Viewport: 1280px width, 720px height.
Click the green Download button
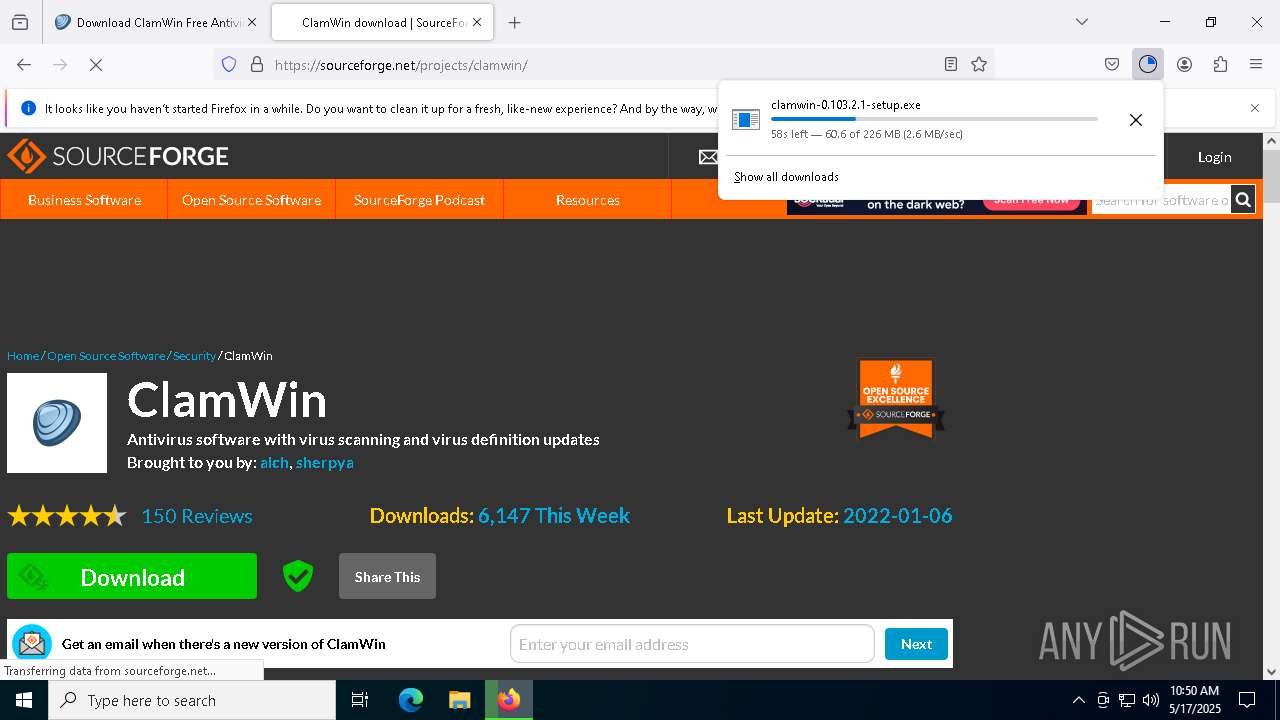click(x=132, y=576)
